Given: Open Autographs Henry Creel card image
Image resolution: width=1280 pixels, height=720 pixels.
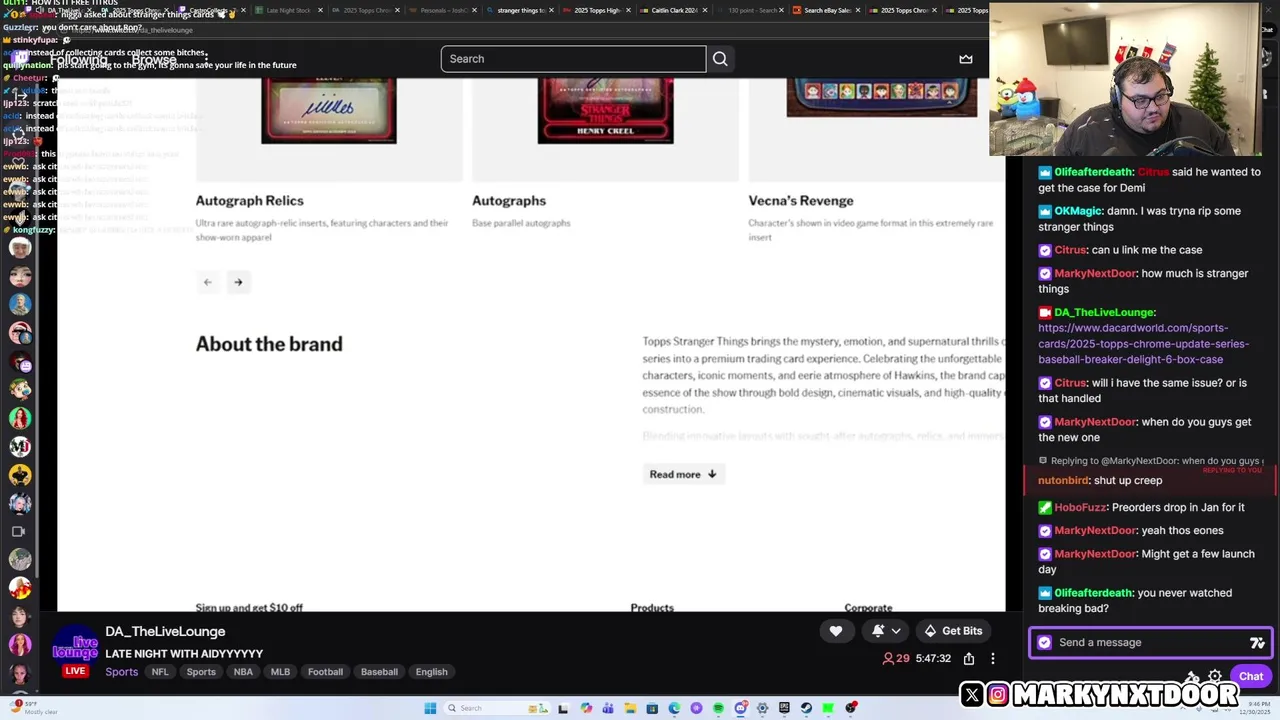Looking at the screenshot, I should pyautogui.click(x=605, y=111).
